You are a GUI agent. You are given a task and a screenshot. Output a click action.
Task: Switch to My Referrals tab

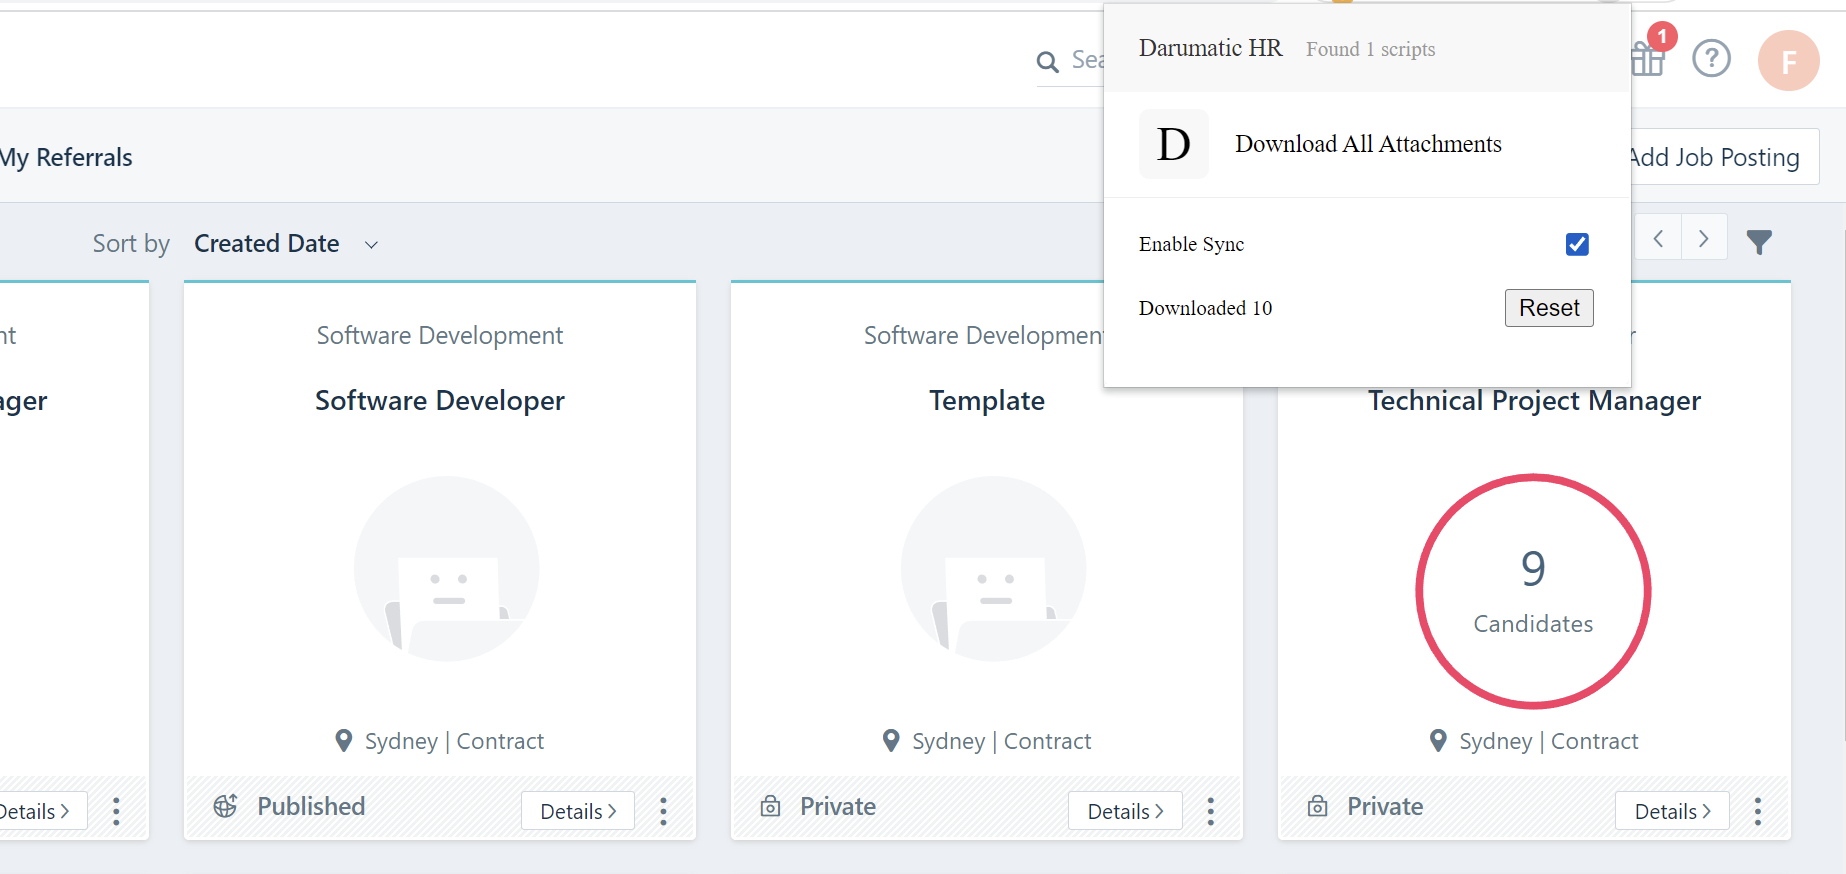(66, 158)
